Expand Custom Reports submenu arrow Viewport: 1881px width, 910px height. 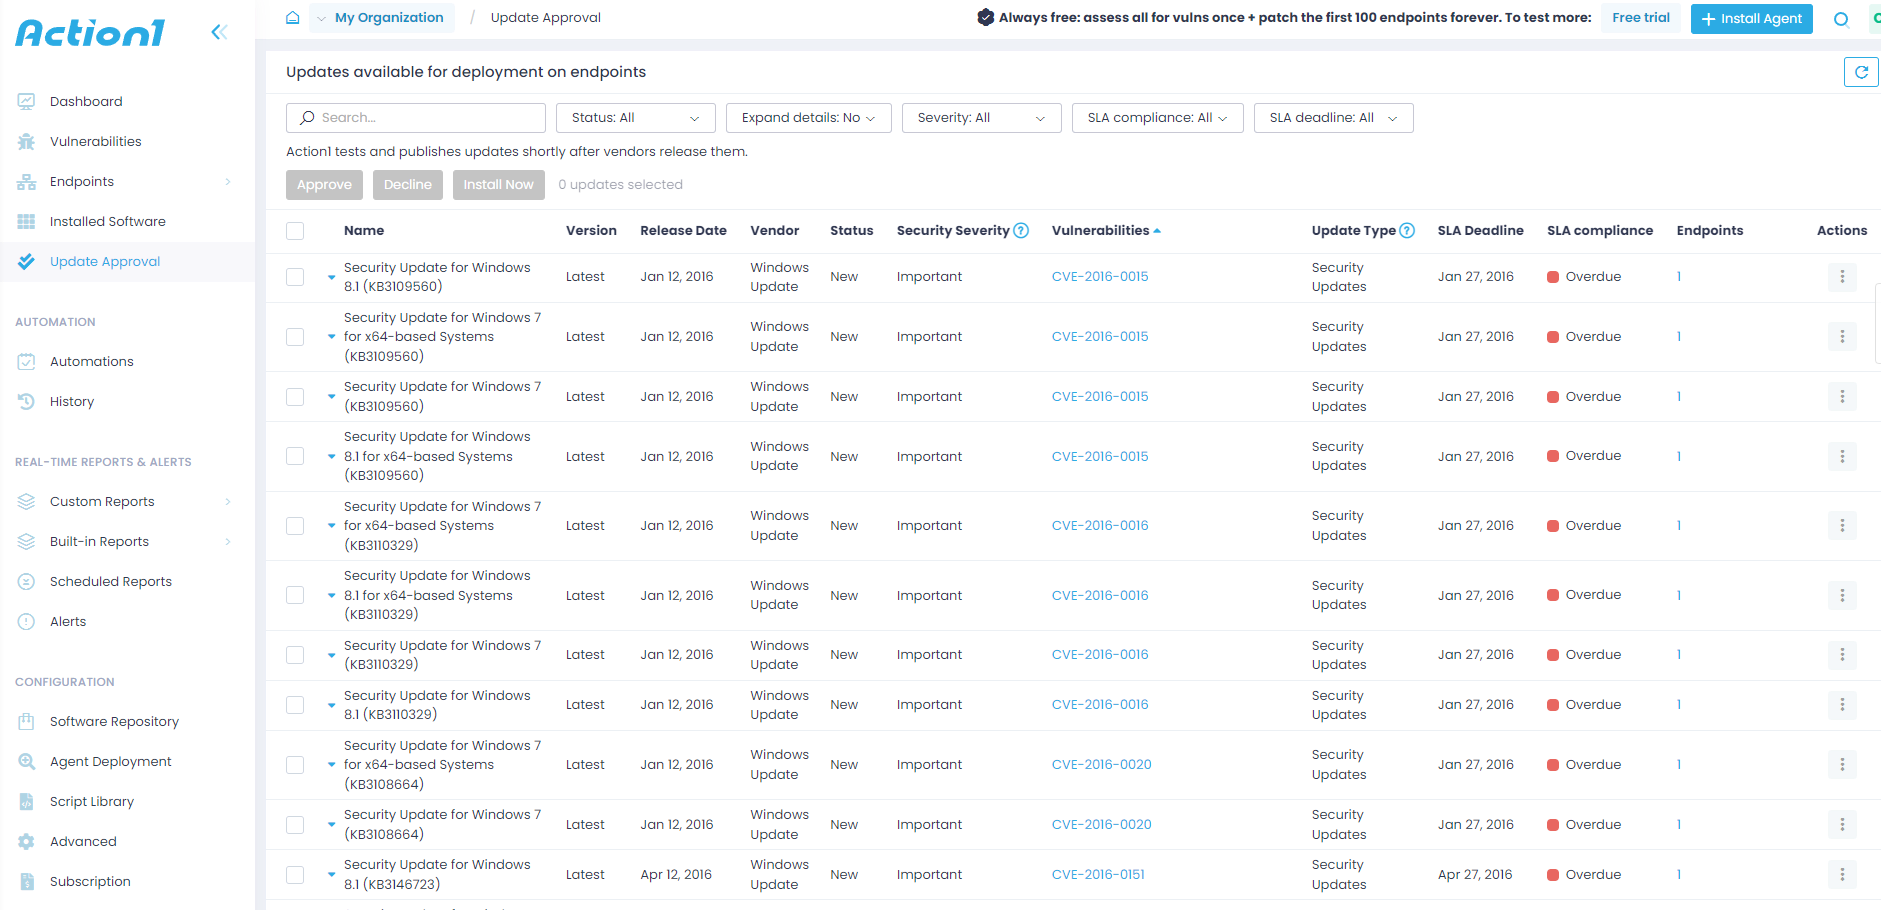(x=228, y=502)
